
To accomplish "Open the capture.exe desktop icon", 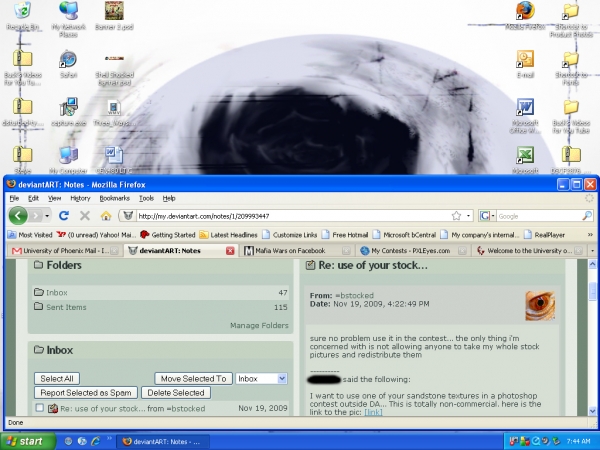I will coord(68,112).
